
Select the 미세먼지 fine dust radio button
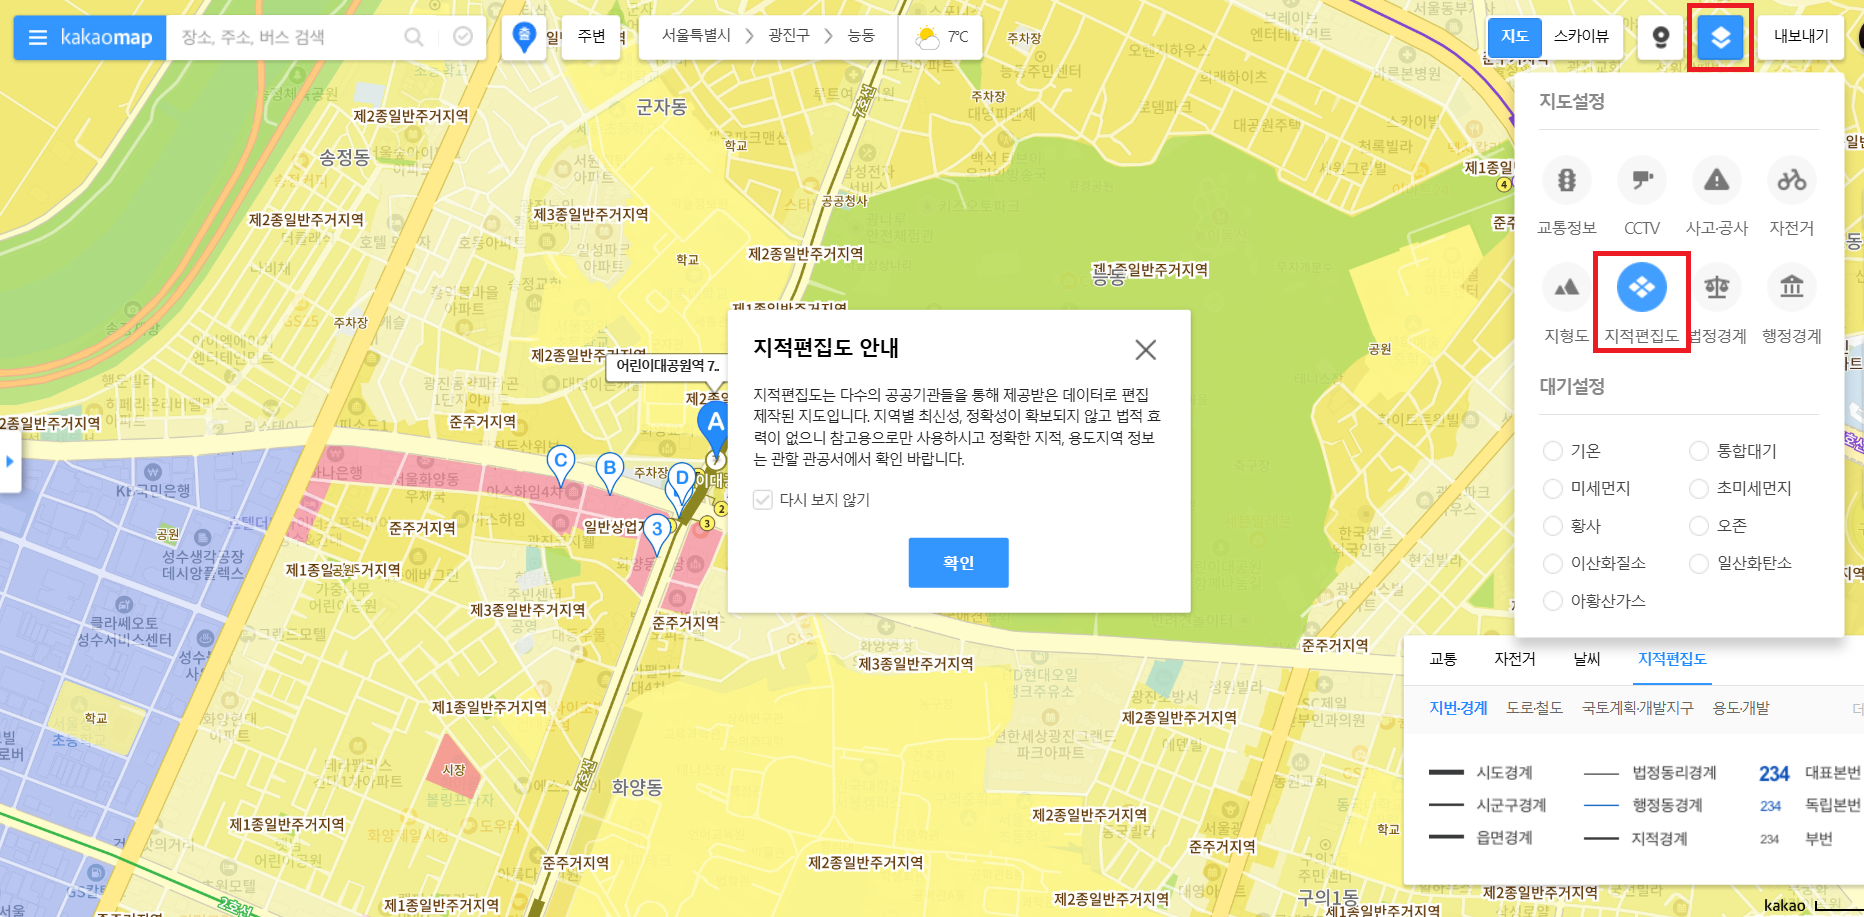(1553, 488)
